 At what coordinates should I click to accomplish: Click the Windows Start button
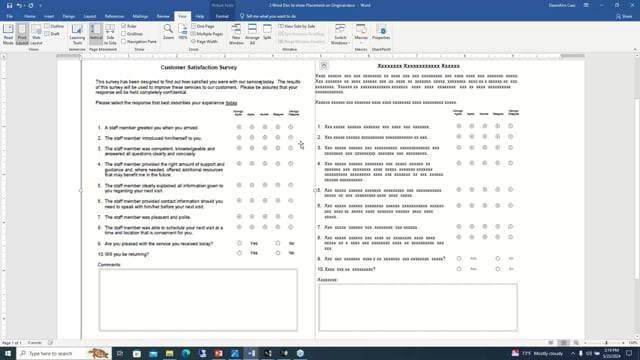(x=8, y=353)
